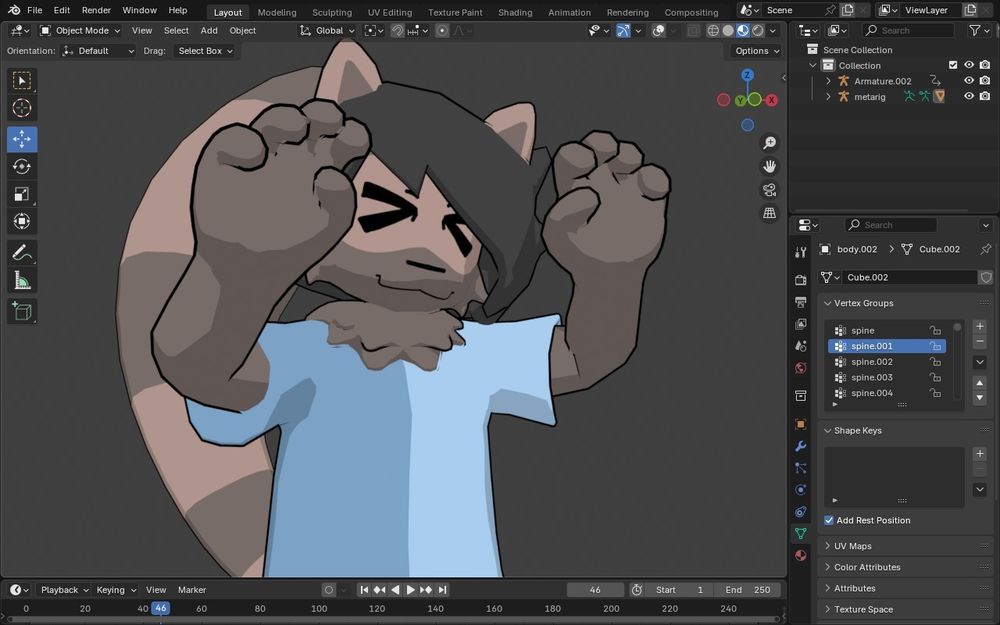Image resolution: width=1000 pixels, height=625 pixels.
Task: Select the Scale tool
Action: click(x=22, y=194)
